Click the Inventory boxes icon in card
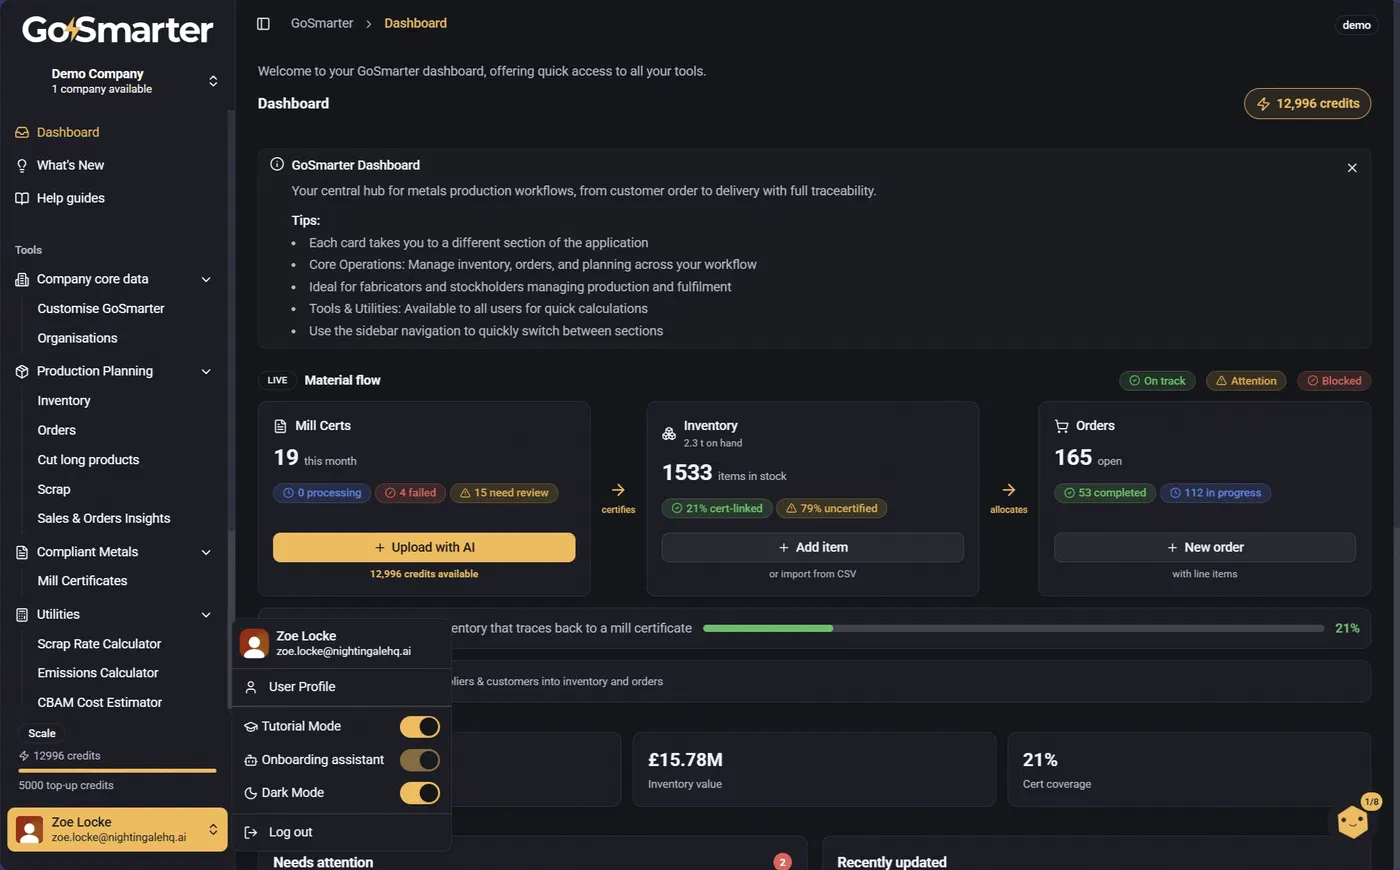 [x=669, y=433]
